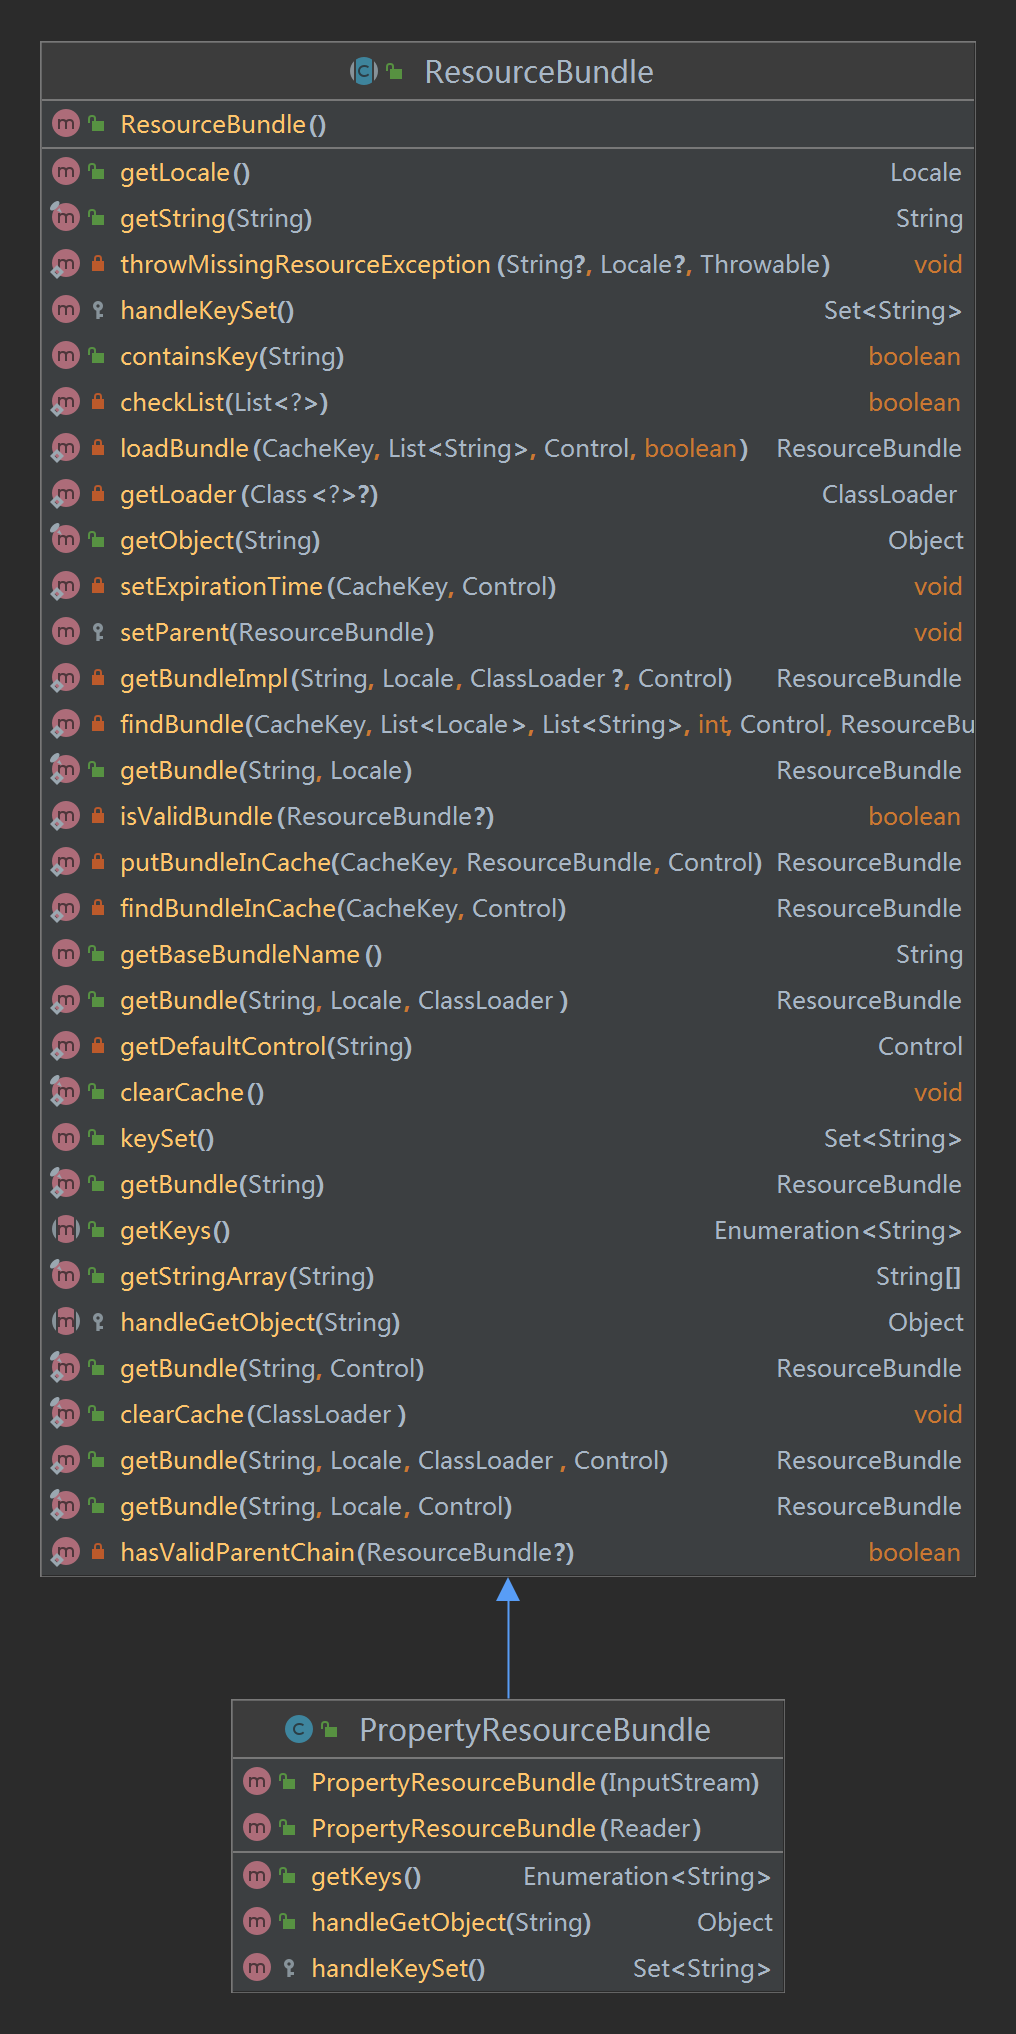The height and width of the screenshot is (2034, 1016).
Task: Select the PropertyResourceBundle(InputStream) constructor
Action: pos(508,1782)
